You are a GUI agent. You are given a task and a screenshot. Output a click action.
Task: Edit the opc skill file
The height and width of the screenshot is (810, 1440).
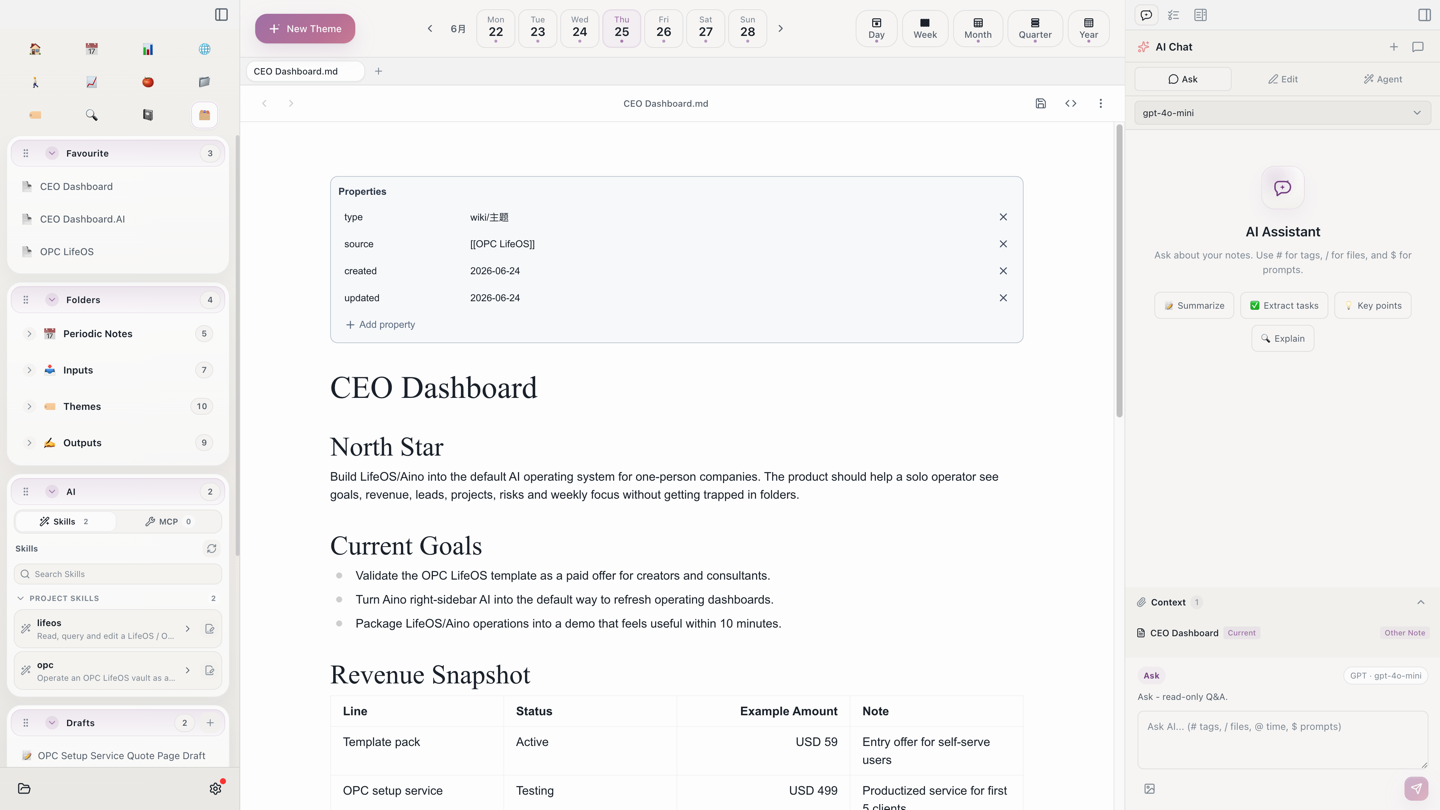pos(209,671)
